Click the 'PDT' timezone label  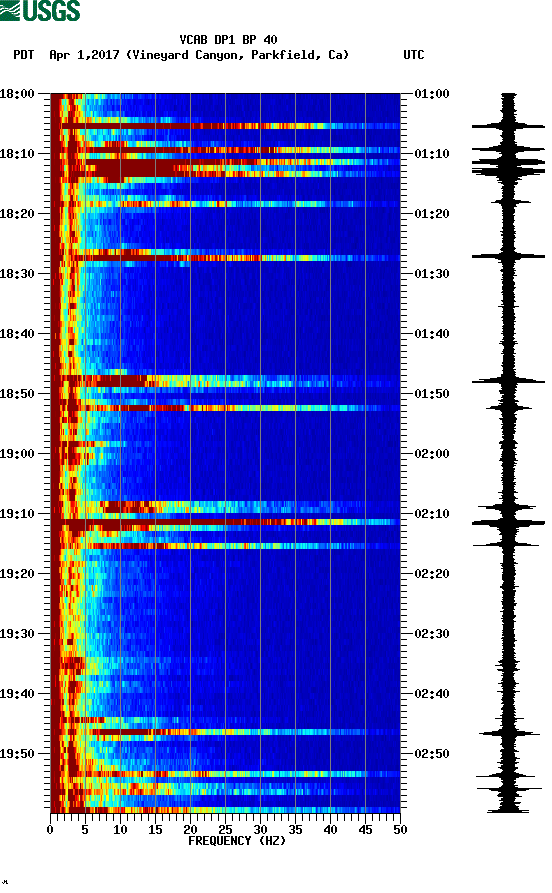pos(23,55)
